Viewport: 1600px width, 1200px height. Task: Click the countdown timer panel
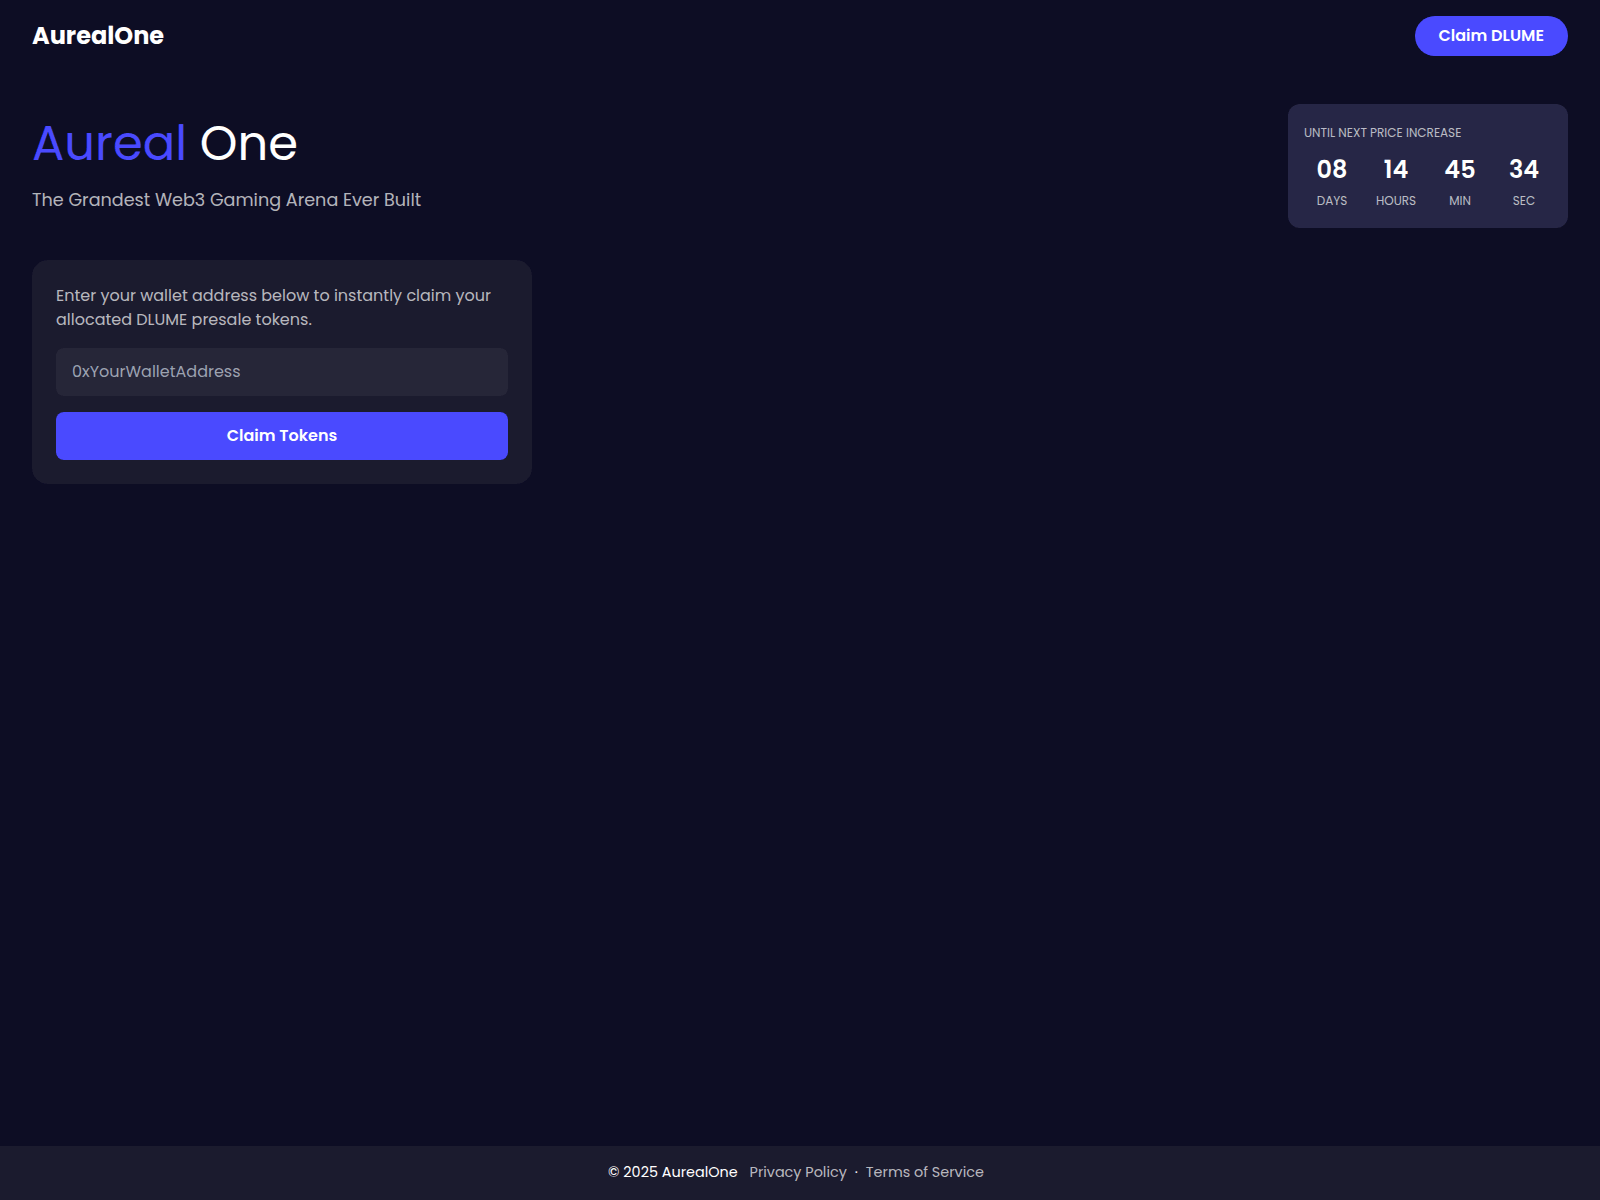(1428, 166)
